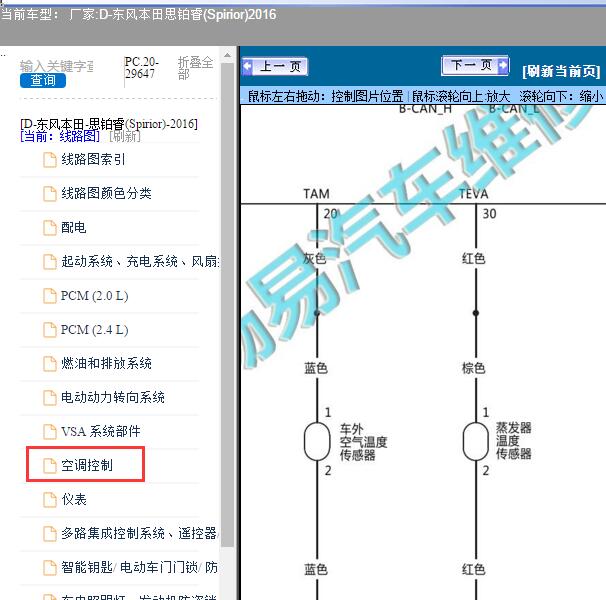Viewport: 606px width, 600px height.
Task: Open the 线路图索引 tree item
Action: coord(93,159)
